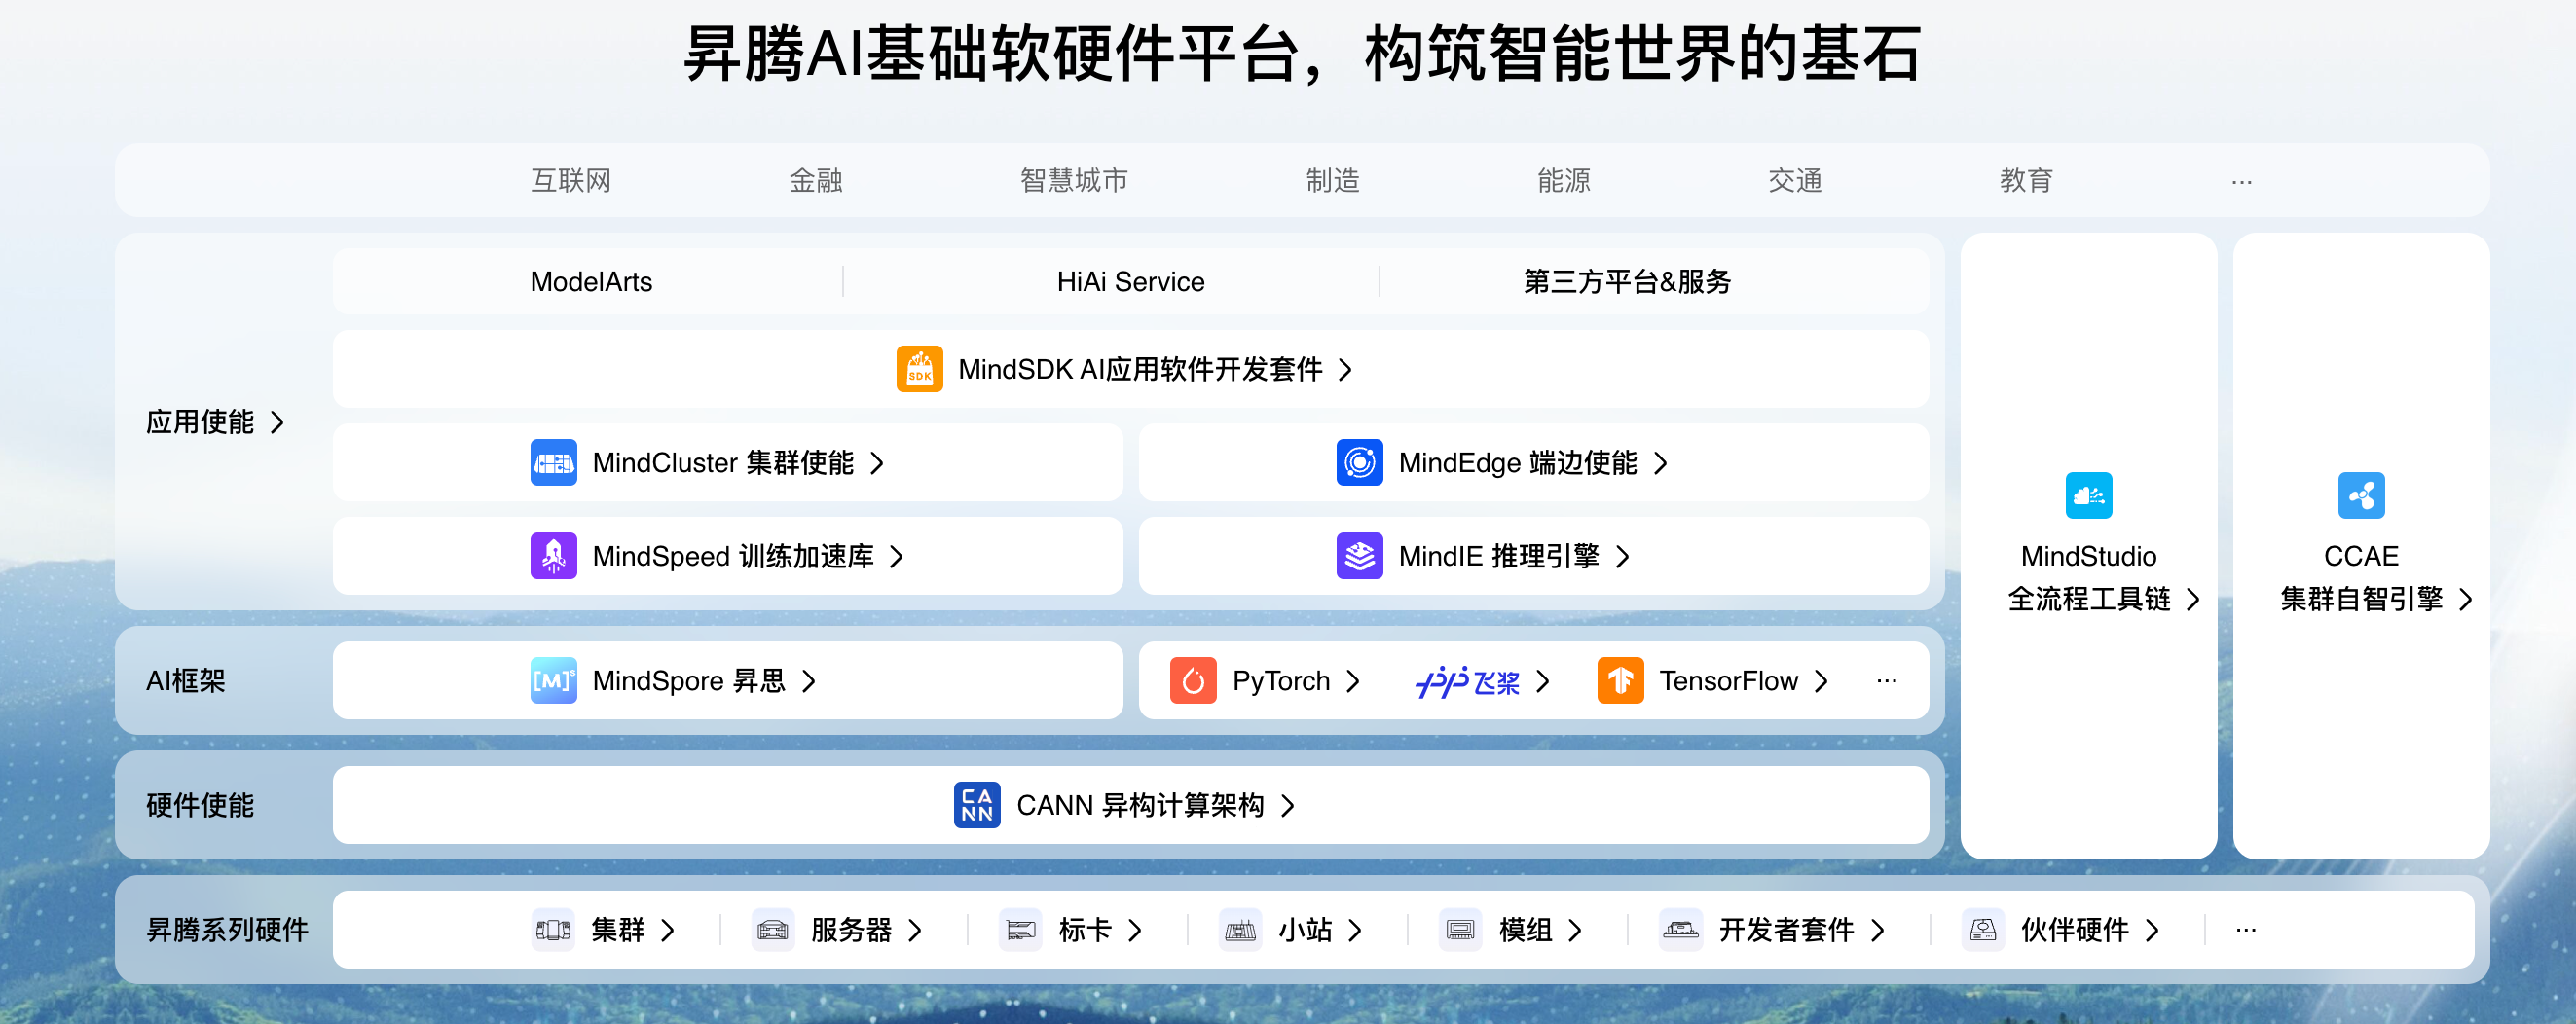This screenshot has height=1024, width=2576.
Task: Click the 标卡 card hardware icon
Action: tap(1020, 930)
